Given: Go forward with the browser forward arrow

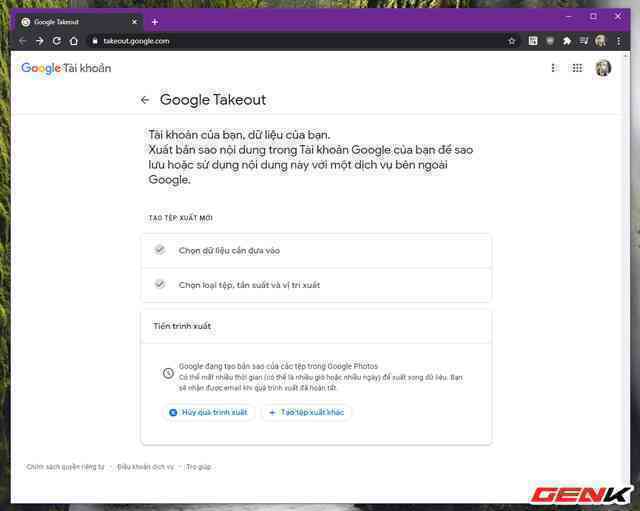Looking at the screenshot, I should (x=40, y=41).
